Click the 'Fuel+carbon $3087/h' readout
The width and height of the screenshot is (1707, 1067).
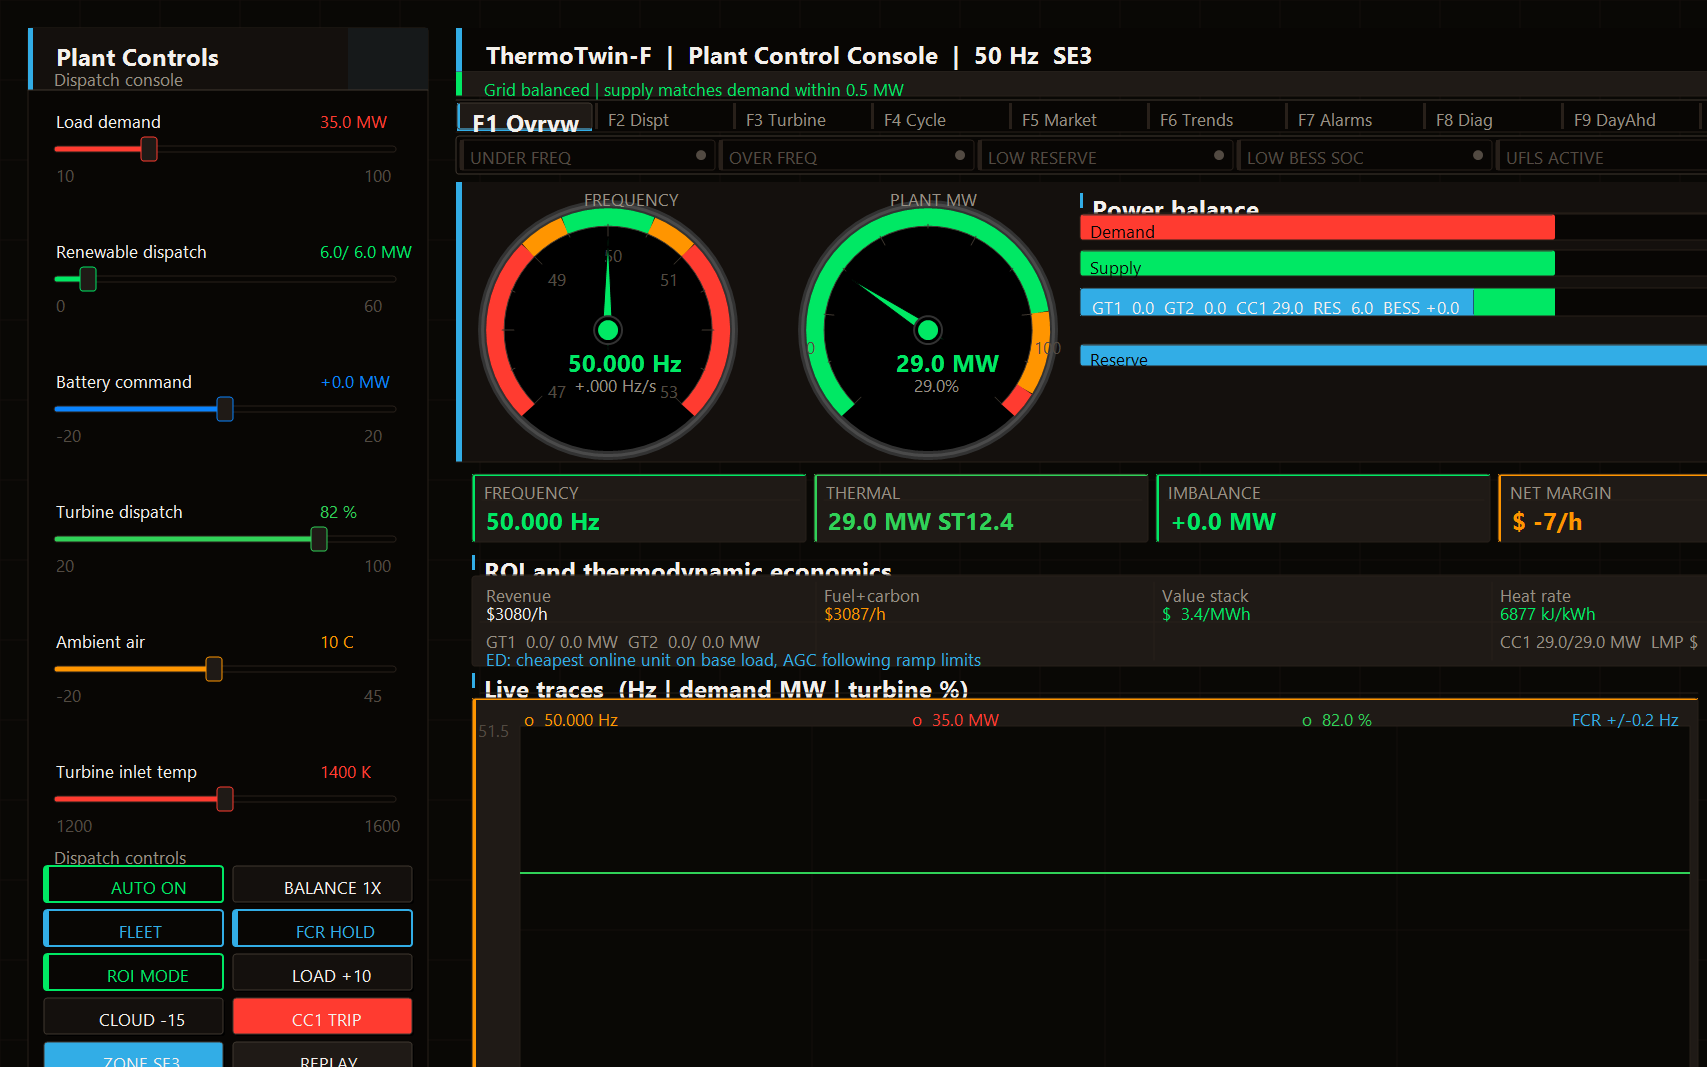tap(872, 605)
